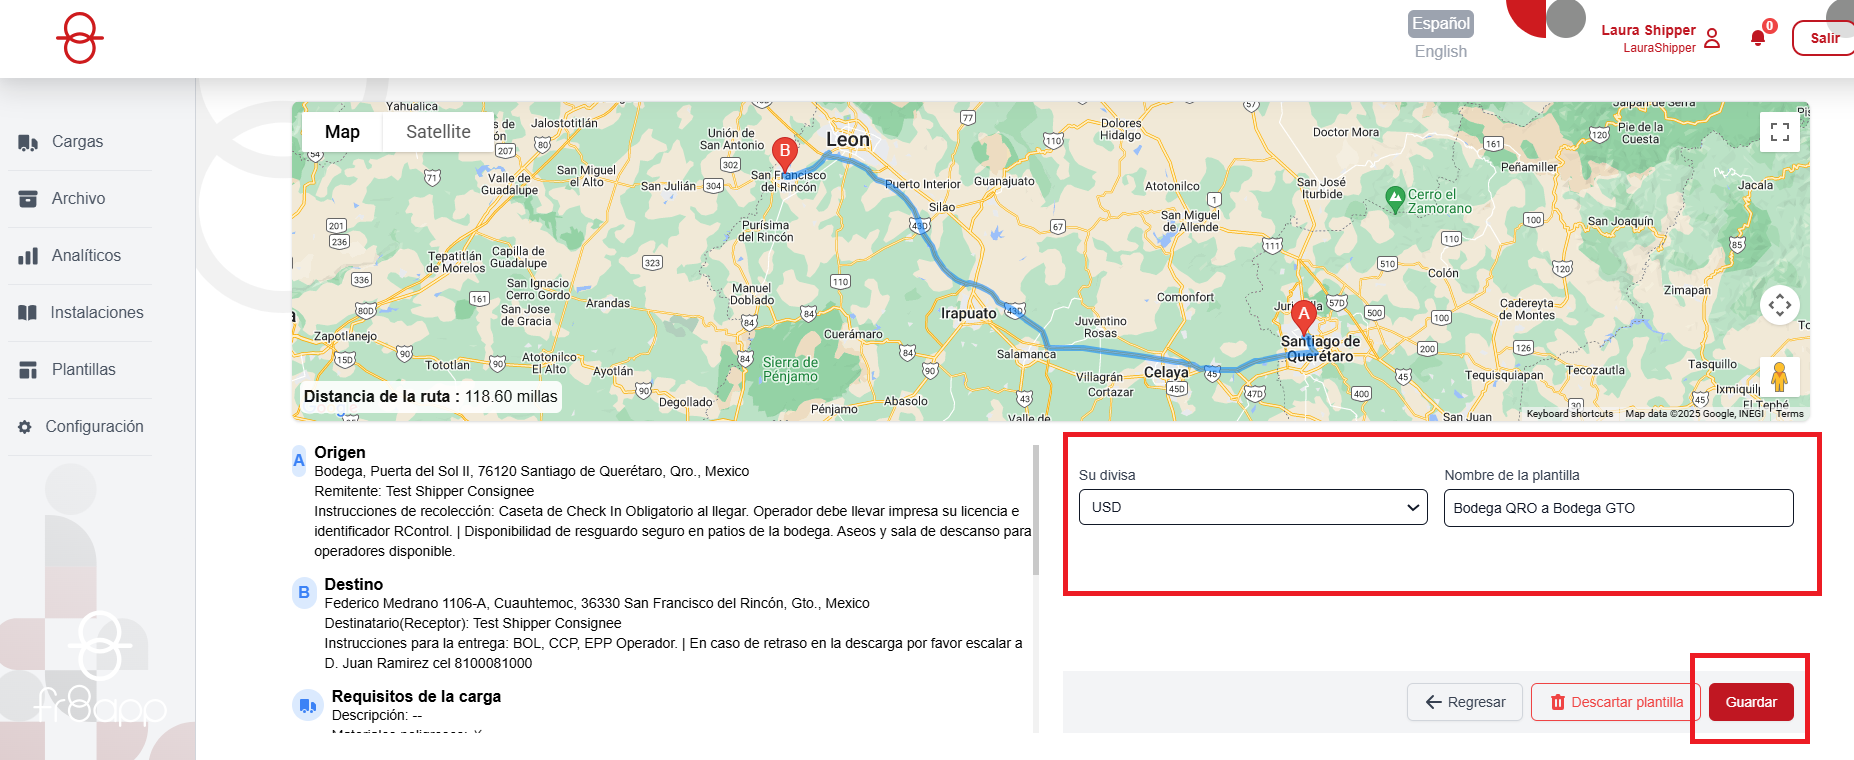The image size is (1854, 760).
Task: Click the Cerro el Zamorano park marker
Action: pos(1395,200)
